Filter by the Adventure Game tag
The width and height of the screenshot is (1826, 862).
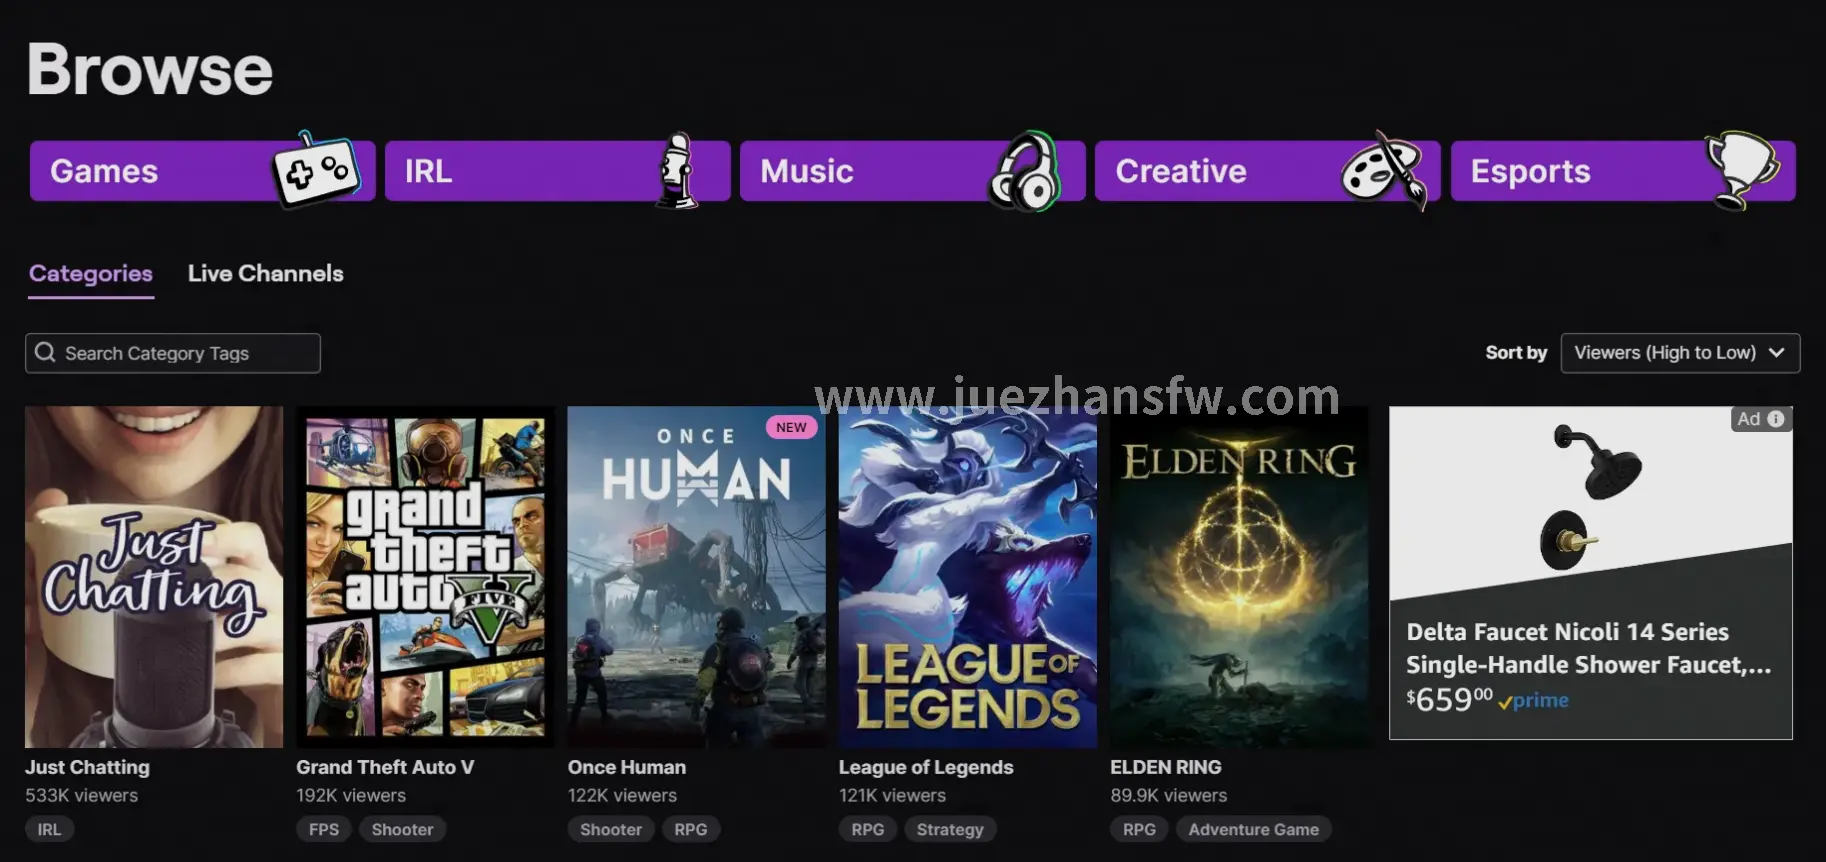click(1253, 829)
